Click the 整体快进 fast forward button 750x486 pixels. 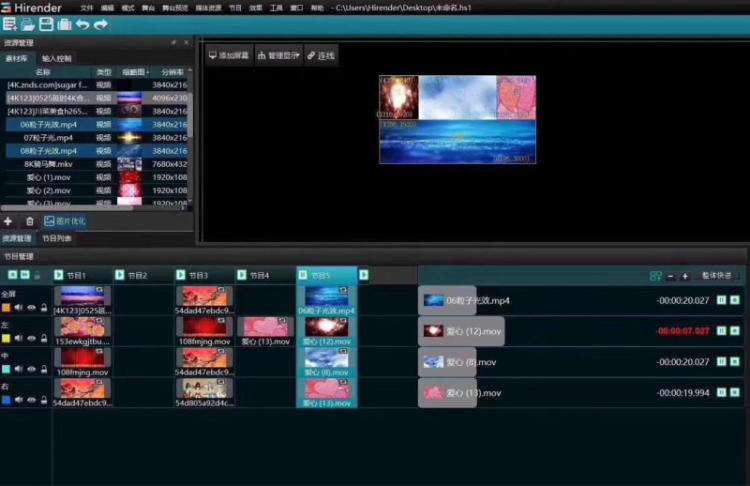click(x=717, y=276)
